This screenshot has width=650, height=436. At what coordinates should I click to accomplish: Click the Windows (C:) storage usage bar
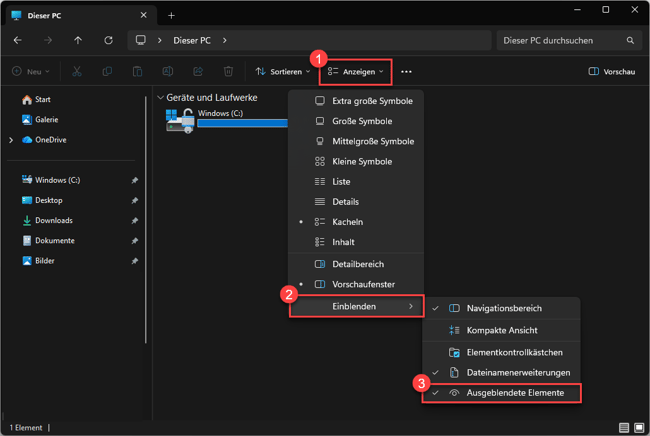pos(242,124)
